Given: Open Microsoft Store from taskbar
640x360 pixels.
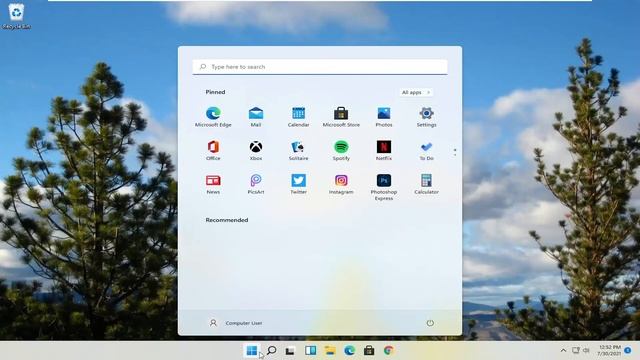Looking at the screenshot, I should [x=369, y=350].
